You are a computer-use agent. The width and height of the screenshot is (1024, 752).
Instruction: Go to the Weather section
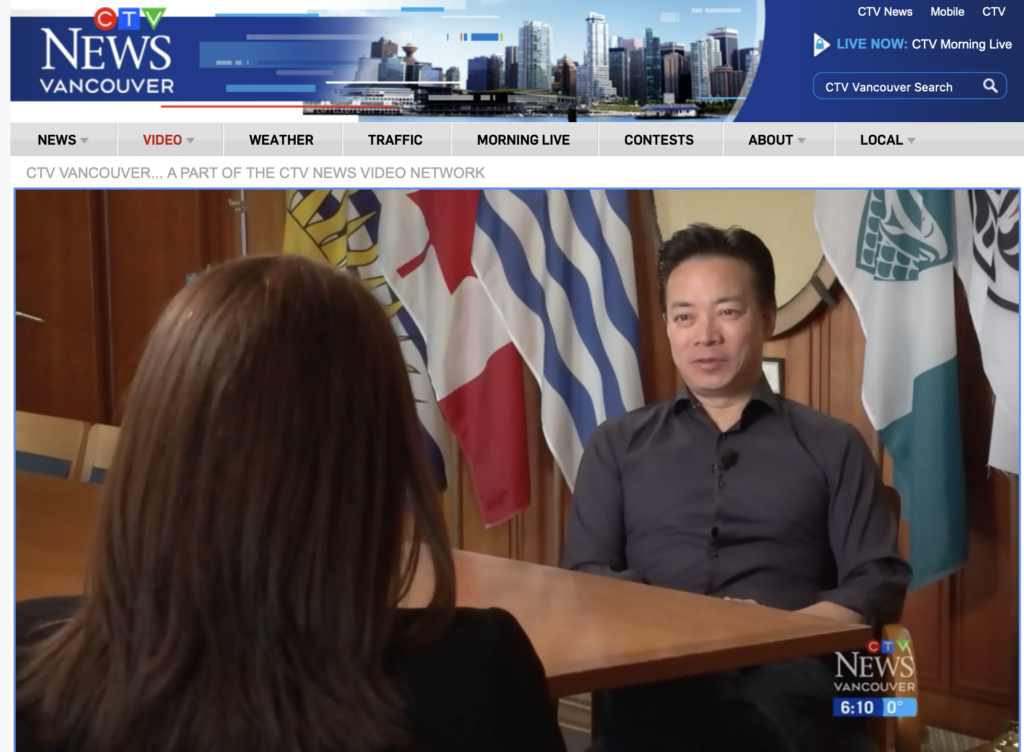[x=281, y=140]
